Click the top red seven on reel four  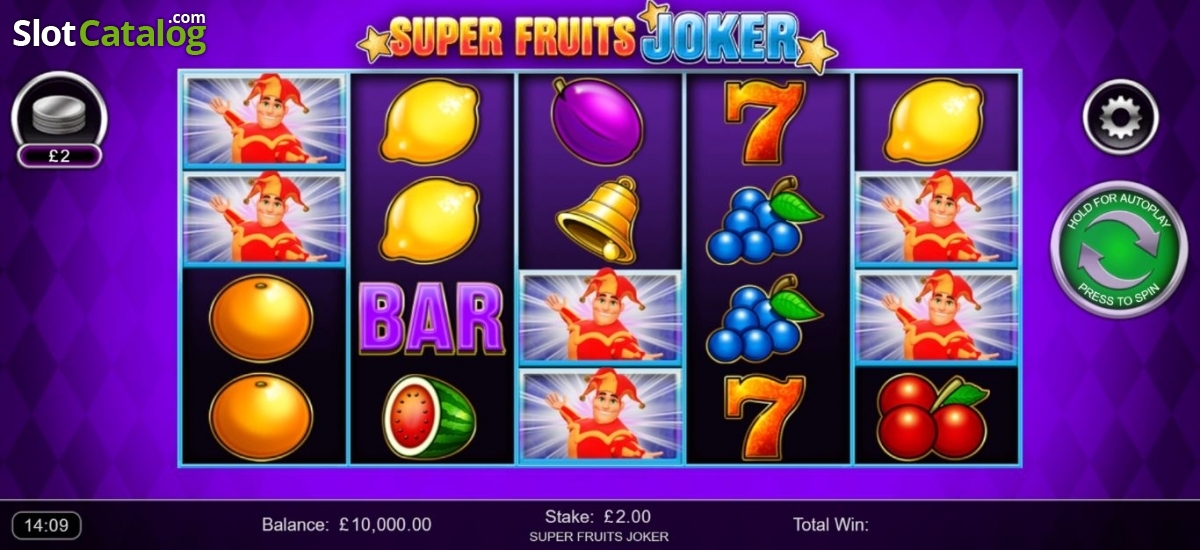765,119
